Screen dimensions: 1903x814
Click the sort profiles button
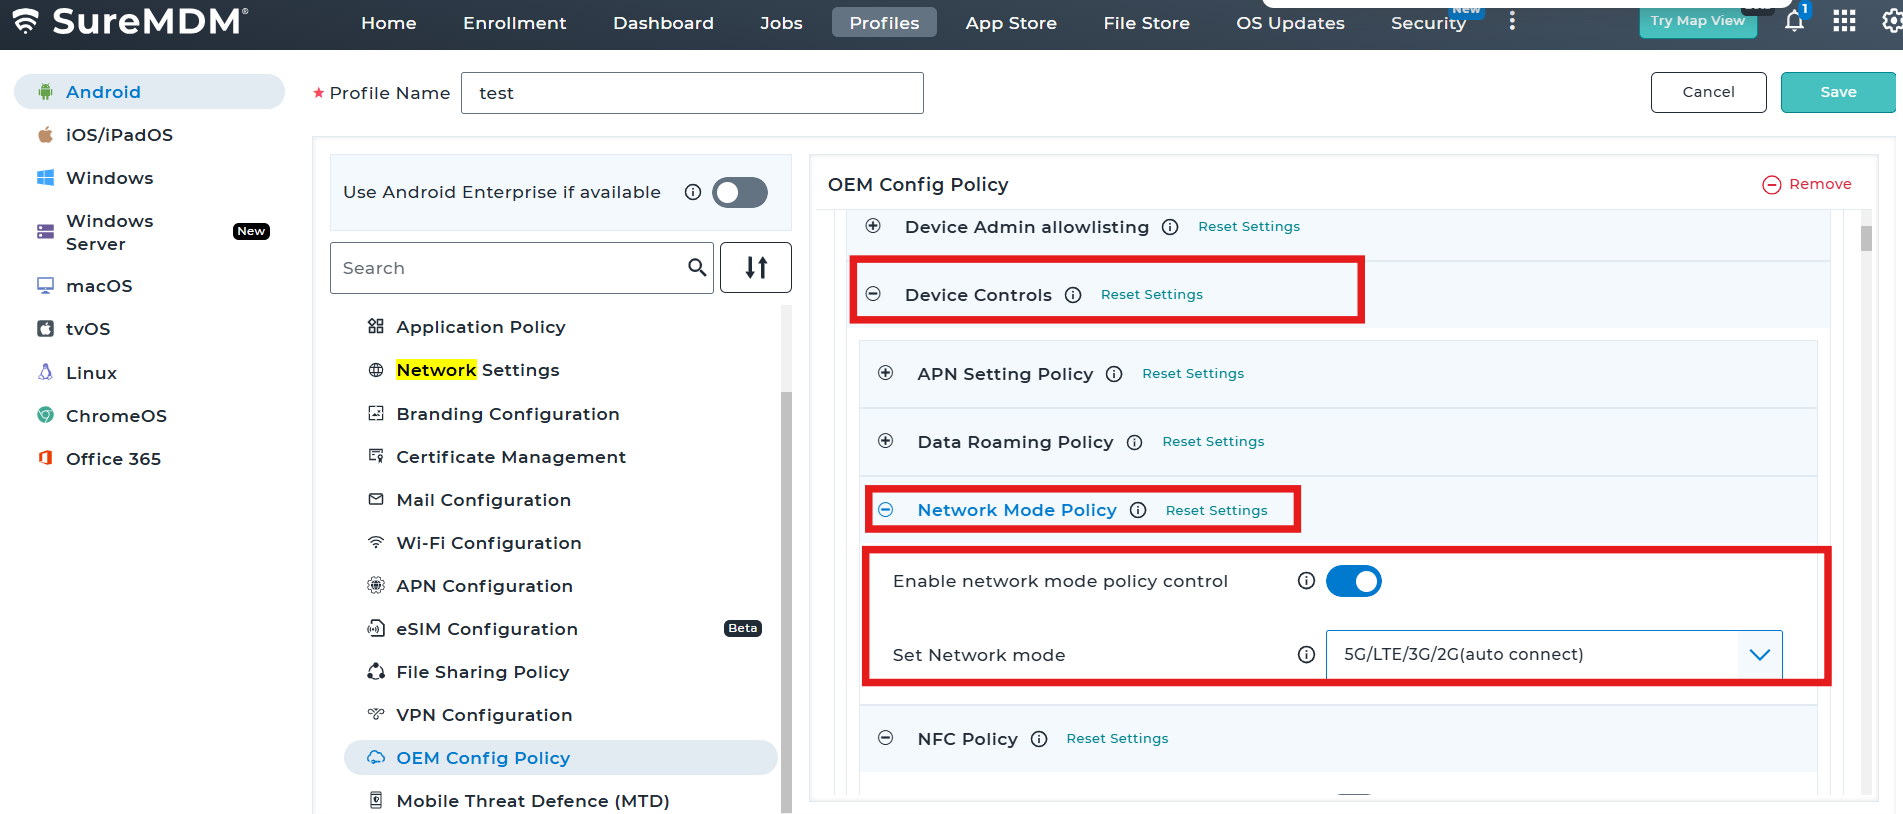tap(756, 267)
